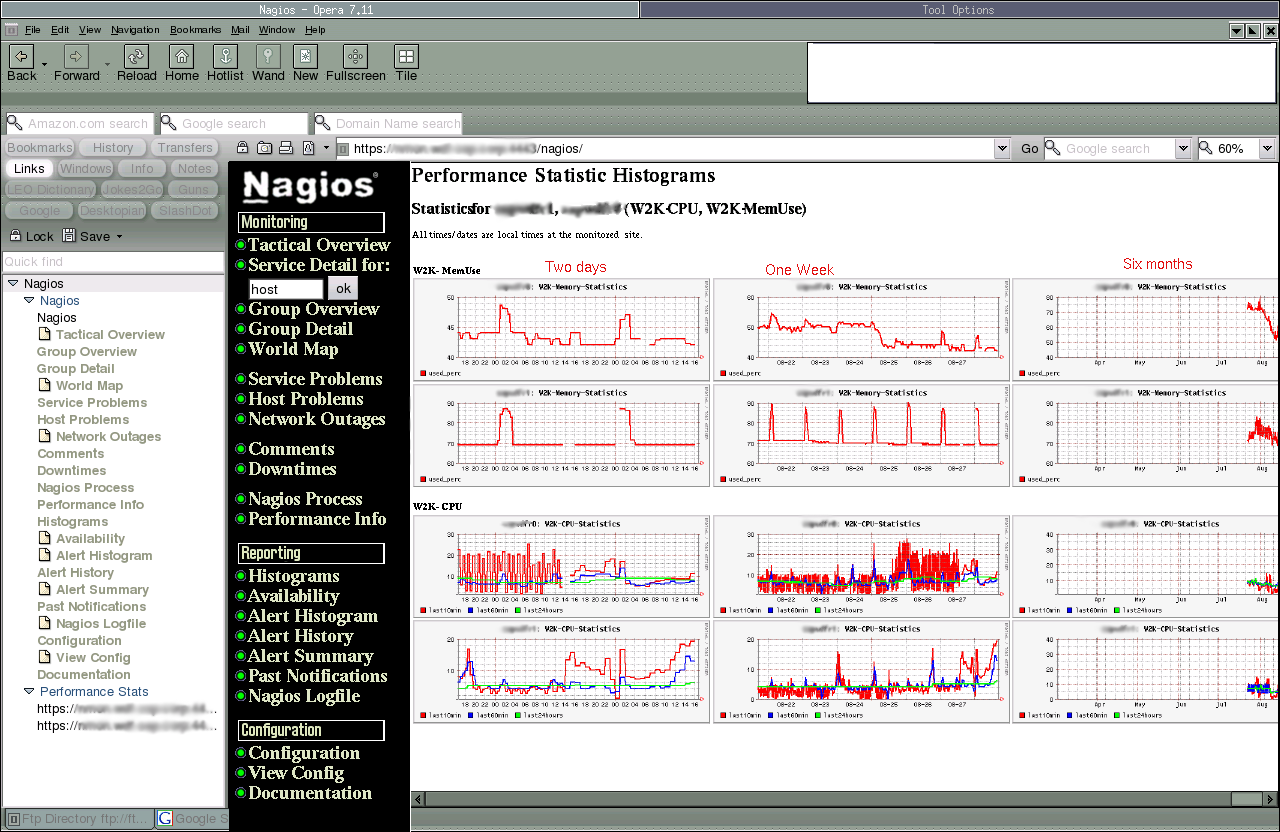Click the Quick find field in Links panel
This screenshot has height=832, width=1280.
113,261
